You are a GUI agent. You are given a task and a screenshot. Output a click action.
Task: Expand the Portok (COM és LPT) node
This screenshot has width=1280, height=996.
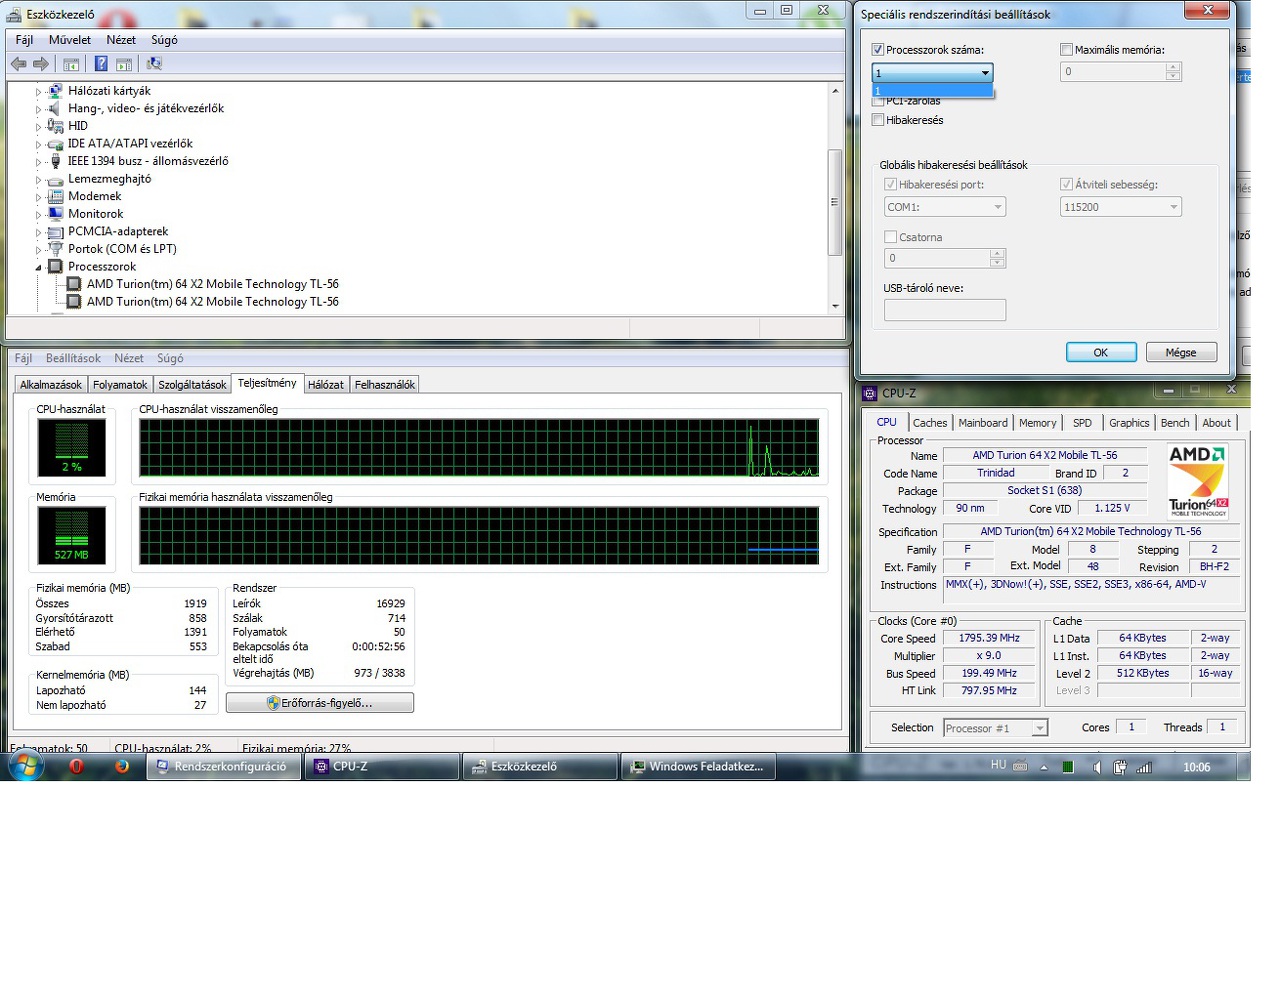click(x=39, y=250)
